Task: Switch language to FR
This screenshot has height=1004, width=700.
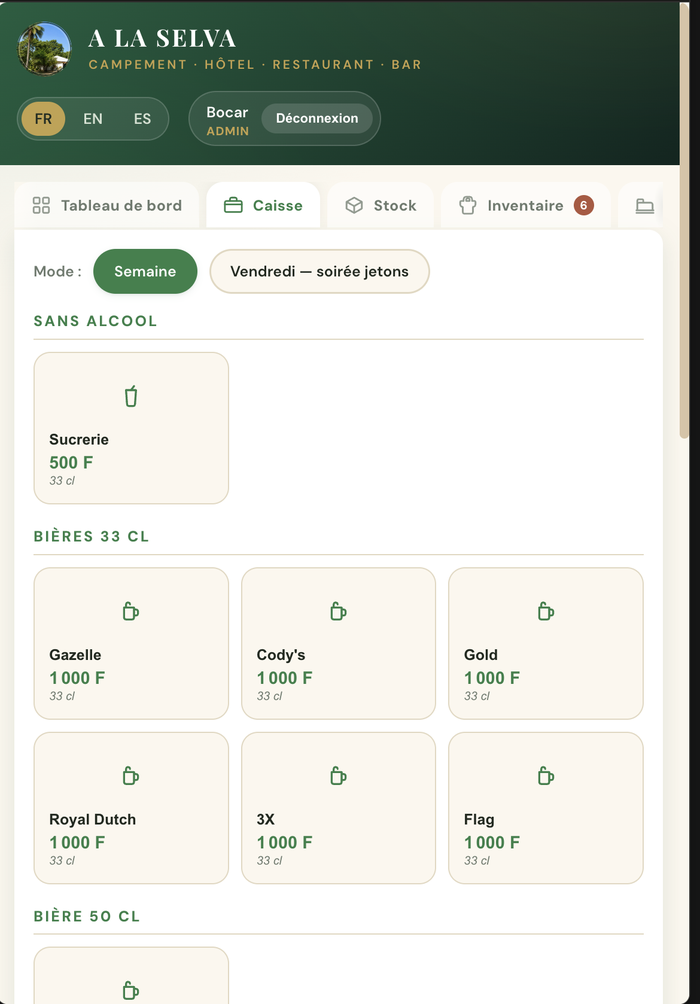Action: [x=43, y=118]
